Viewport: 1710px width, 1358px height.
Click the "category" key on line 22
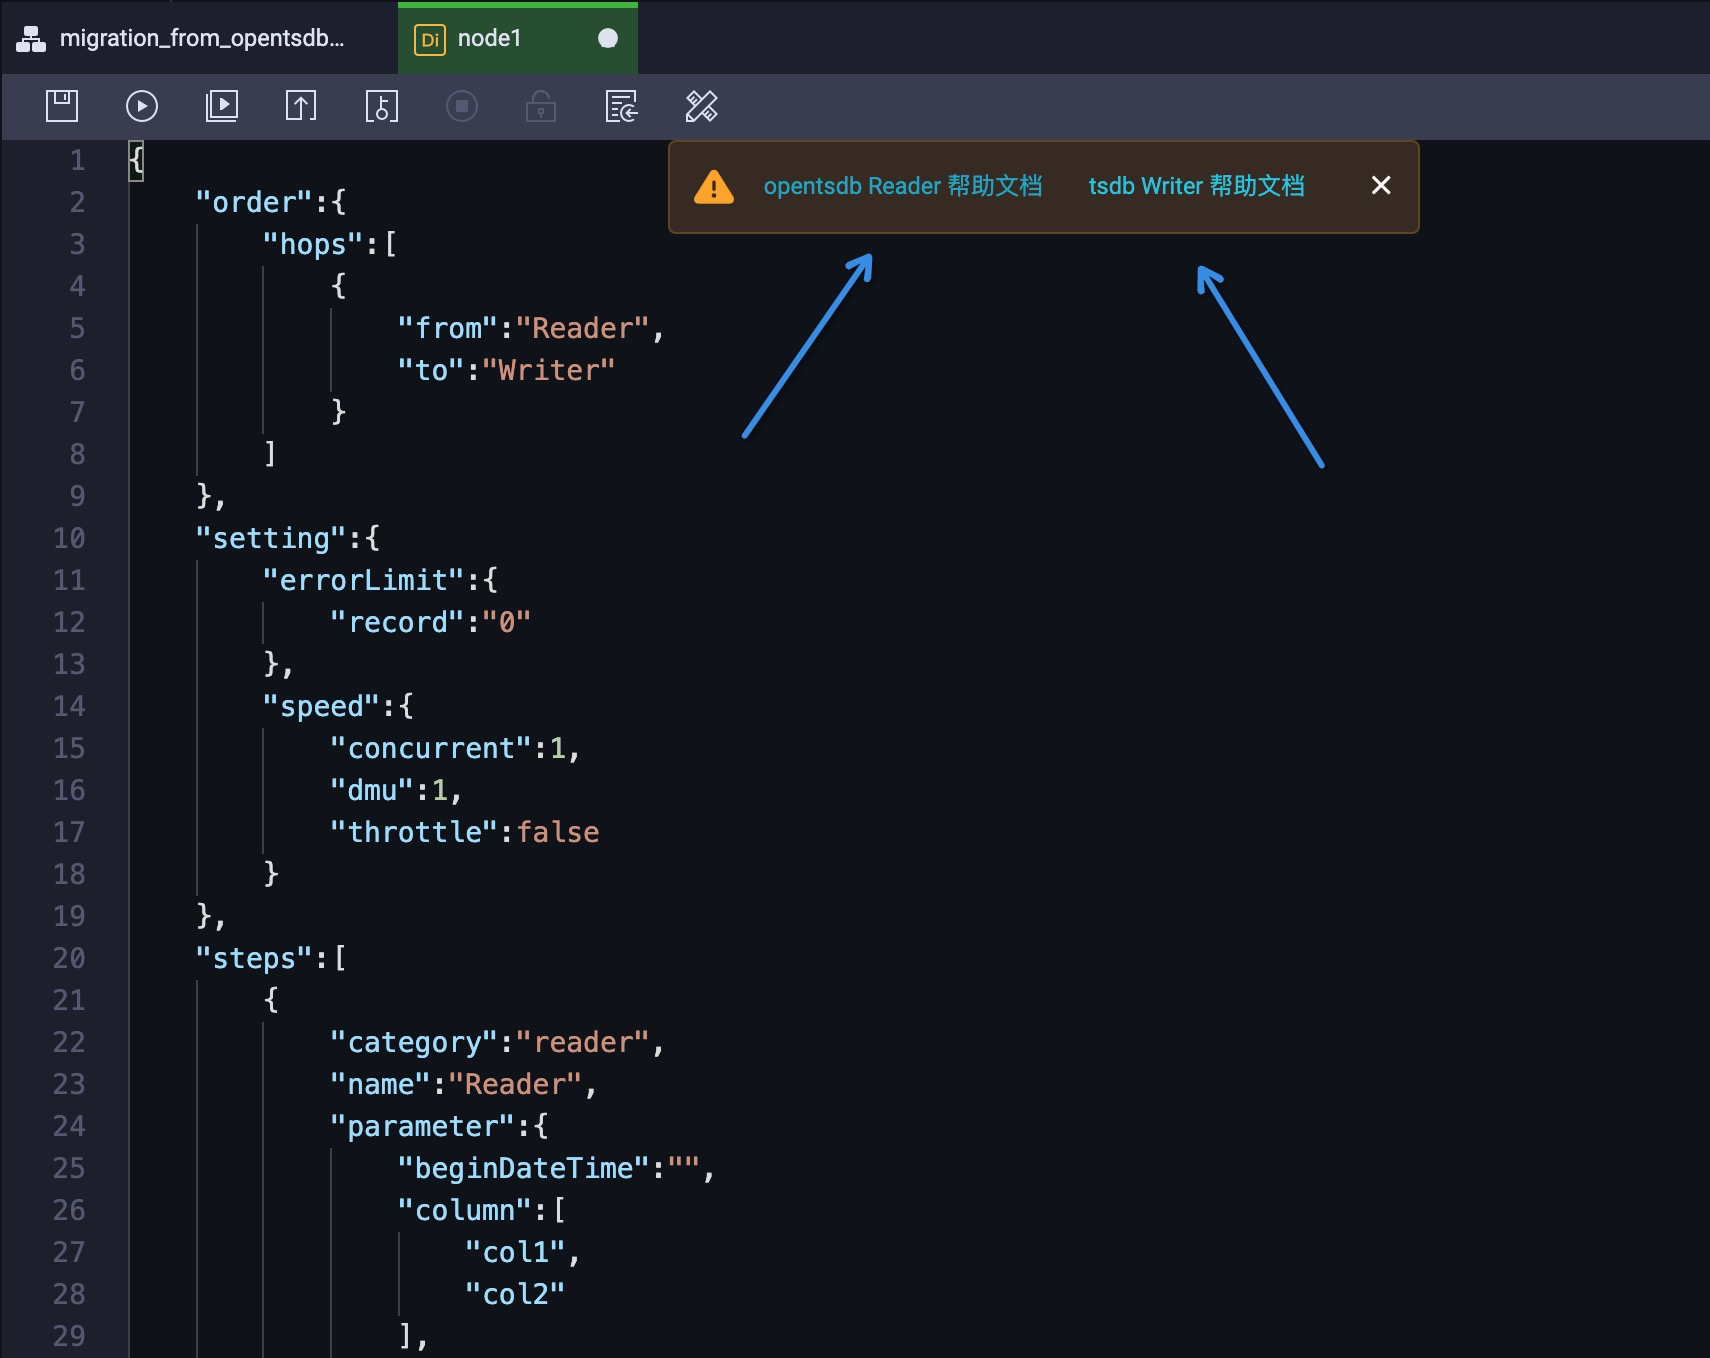415,1042
